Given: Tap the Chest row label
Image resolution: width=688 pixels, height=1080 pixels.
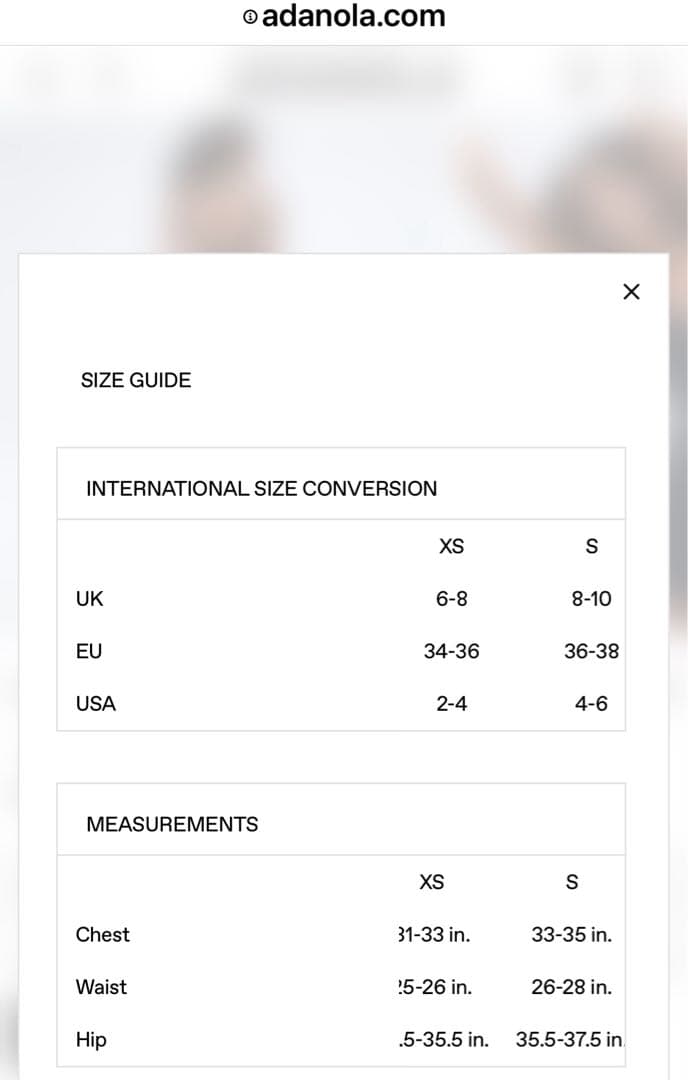Looking at the screenshot, I should pyautogui.click(x=103, y=935).
